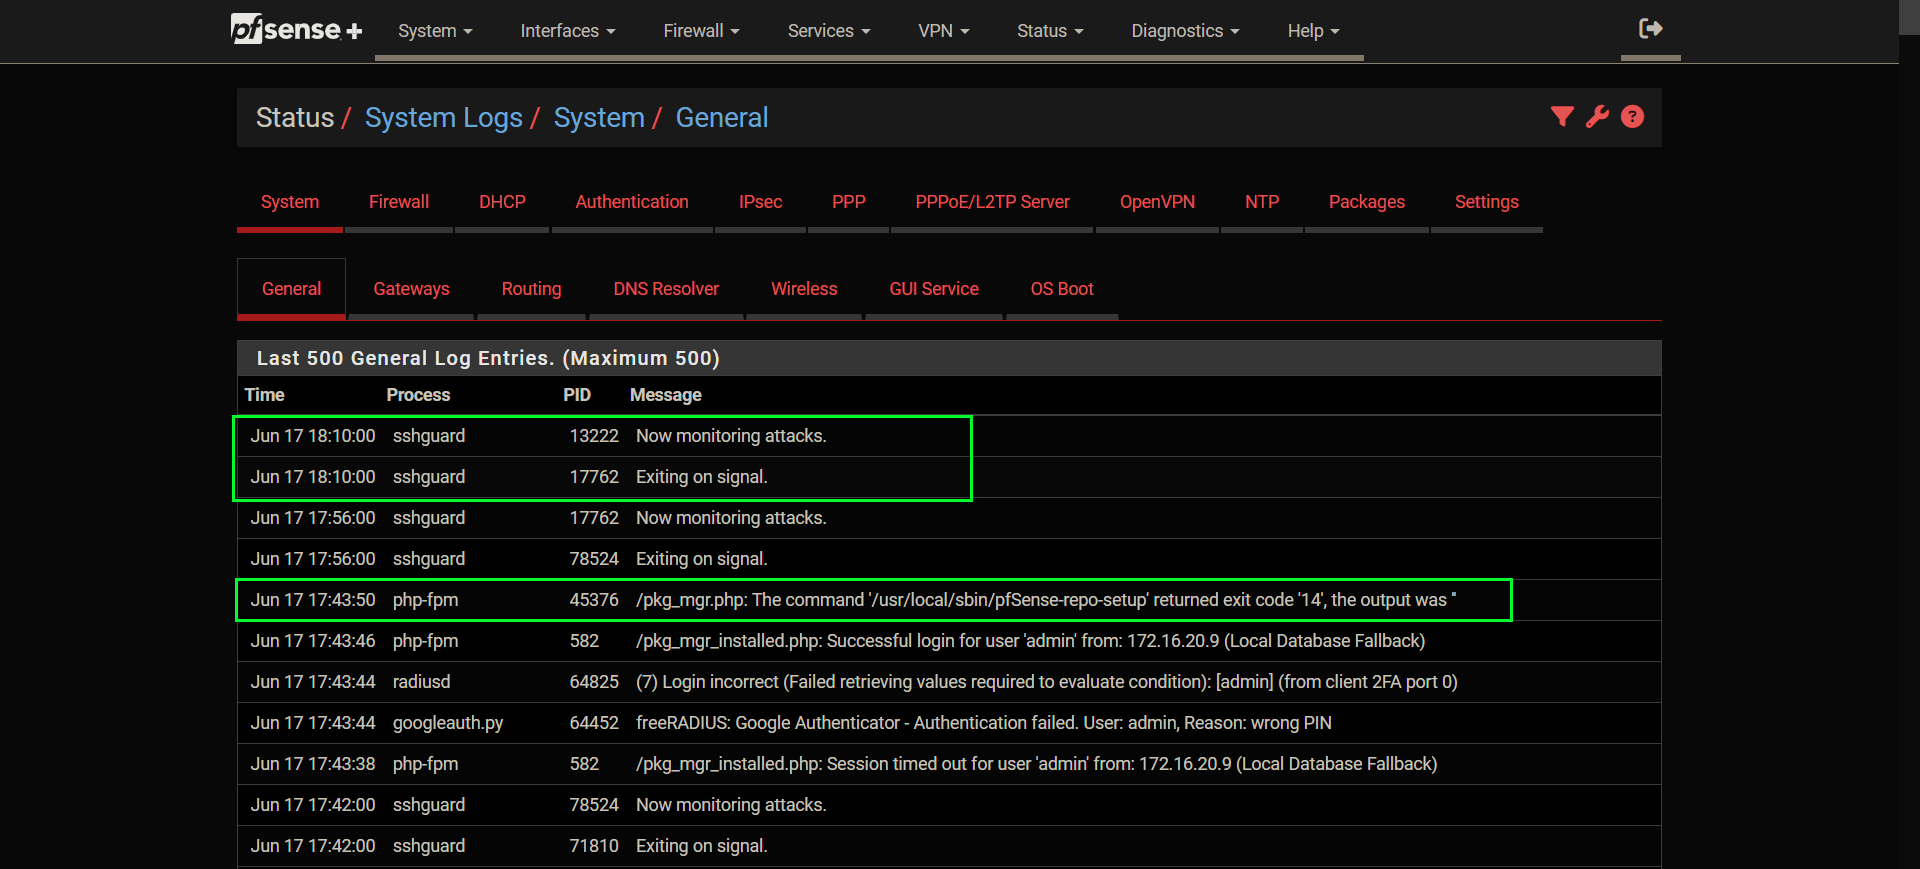Switch to the Wireless sub-tab
The width and height of the screenshot is (1920, 869).
[804, 289]
